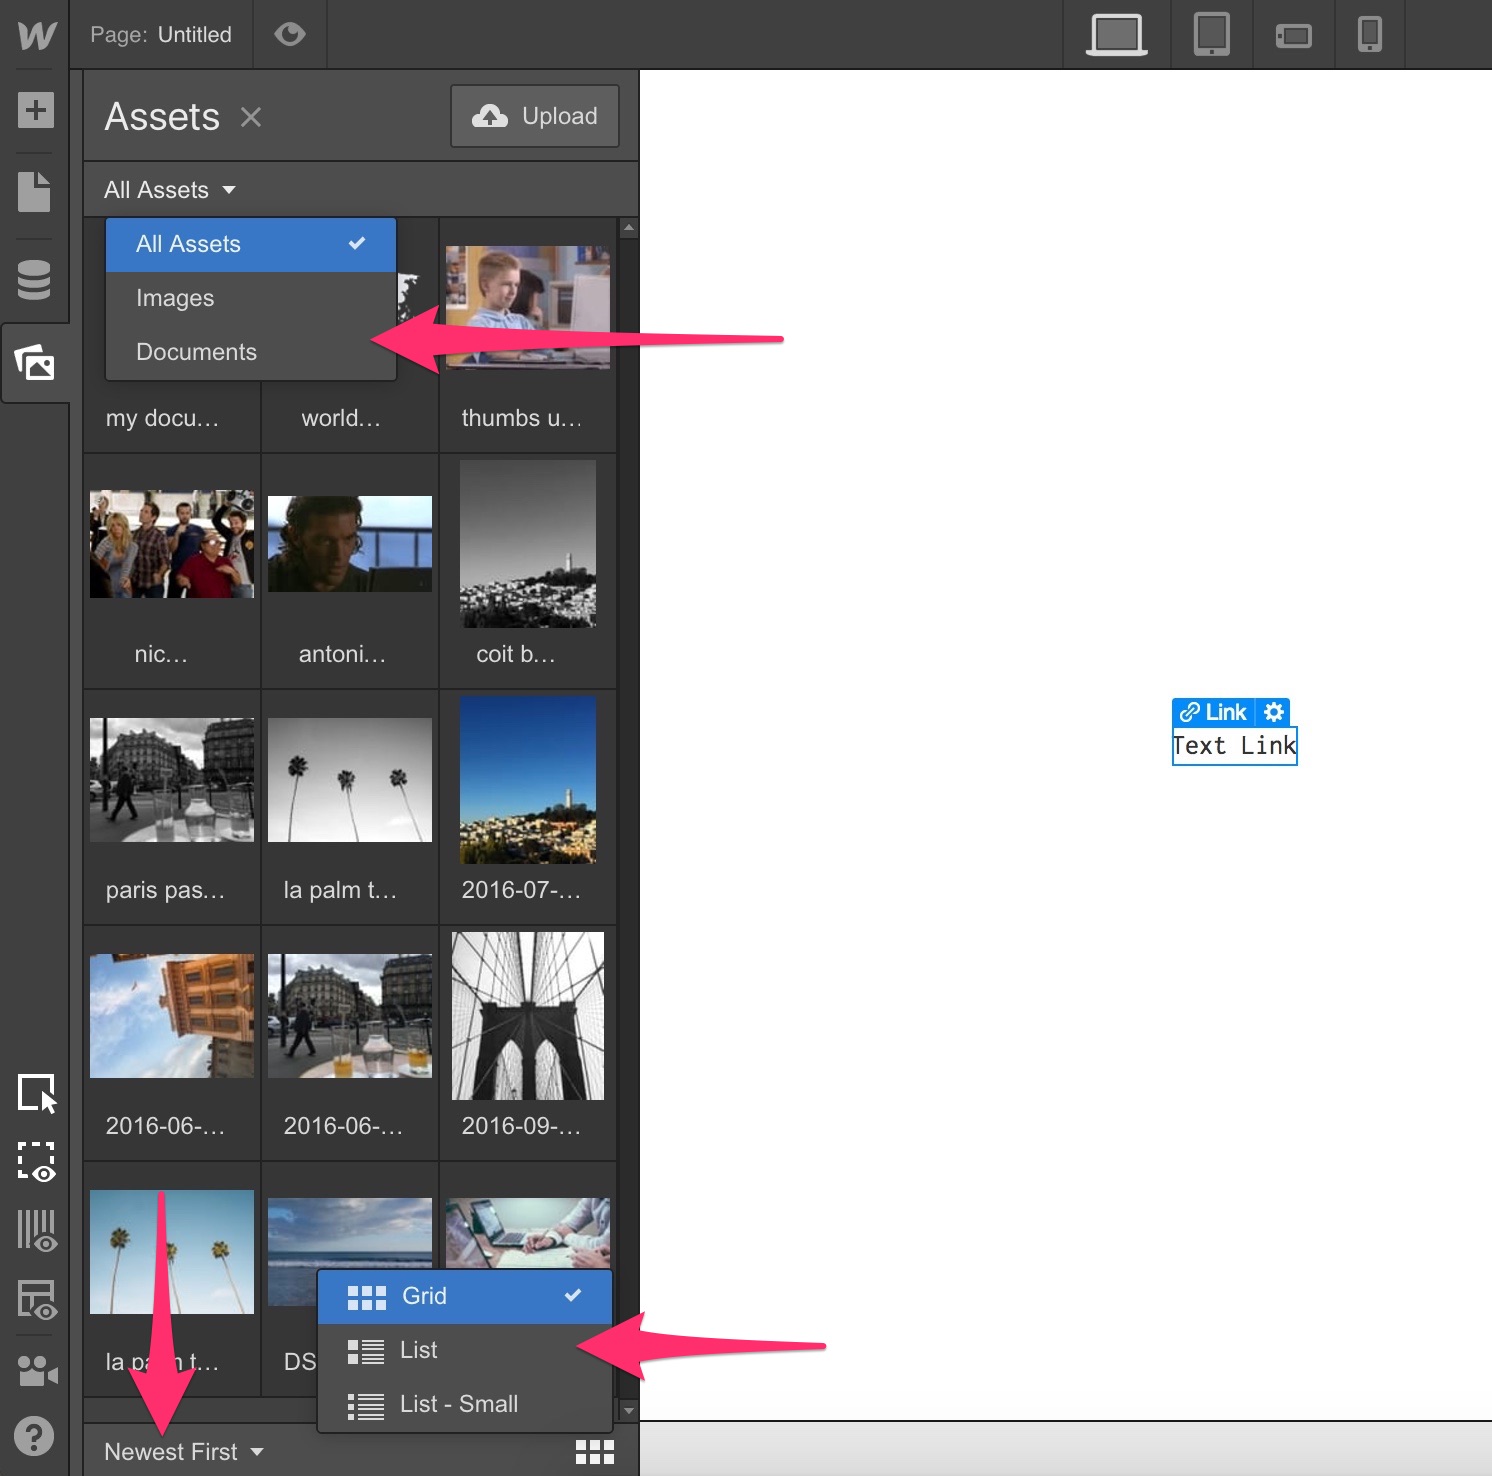Click the grid layout icon at panel bottom

pyautogui.click(x=595, y=1452)
